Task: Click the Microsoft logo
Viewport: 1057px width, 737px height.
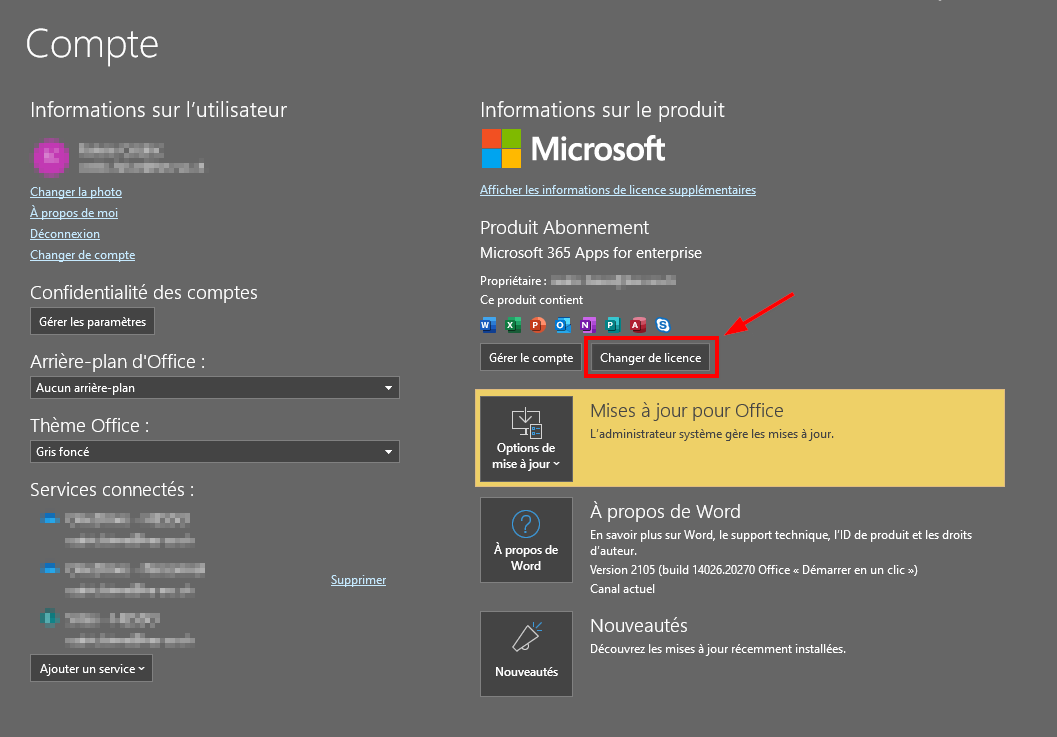Action: [573, 148]
